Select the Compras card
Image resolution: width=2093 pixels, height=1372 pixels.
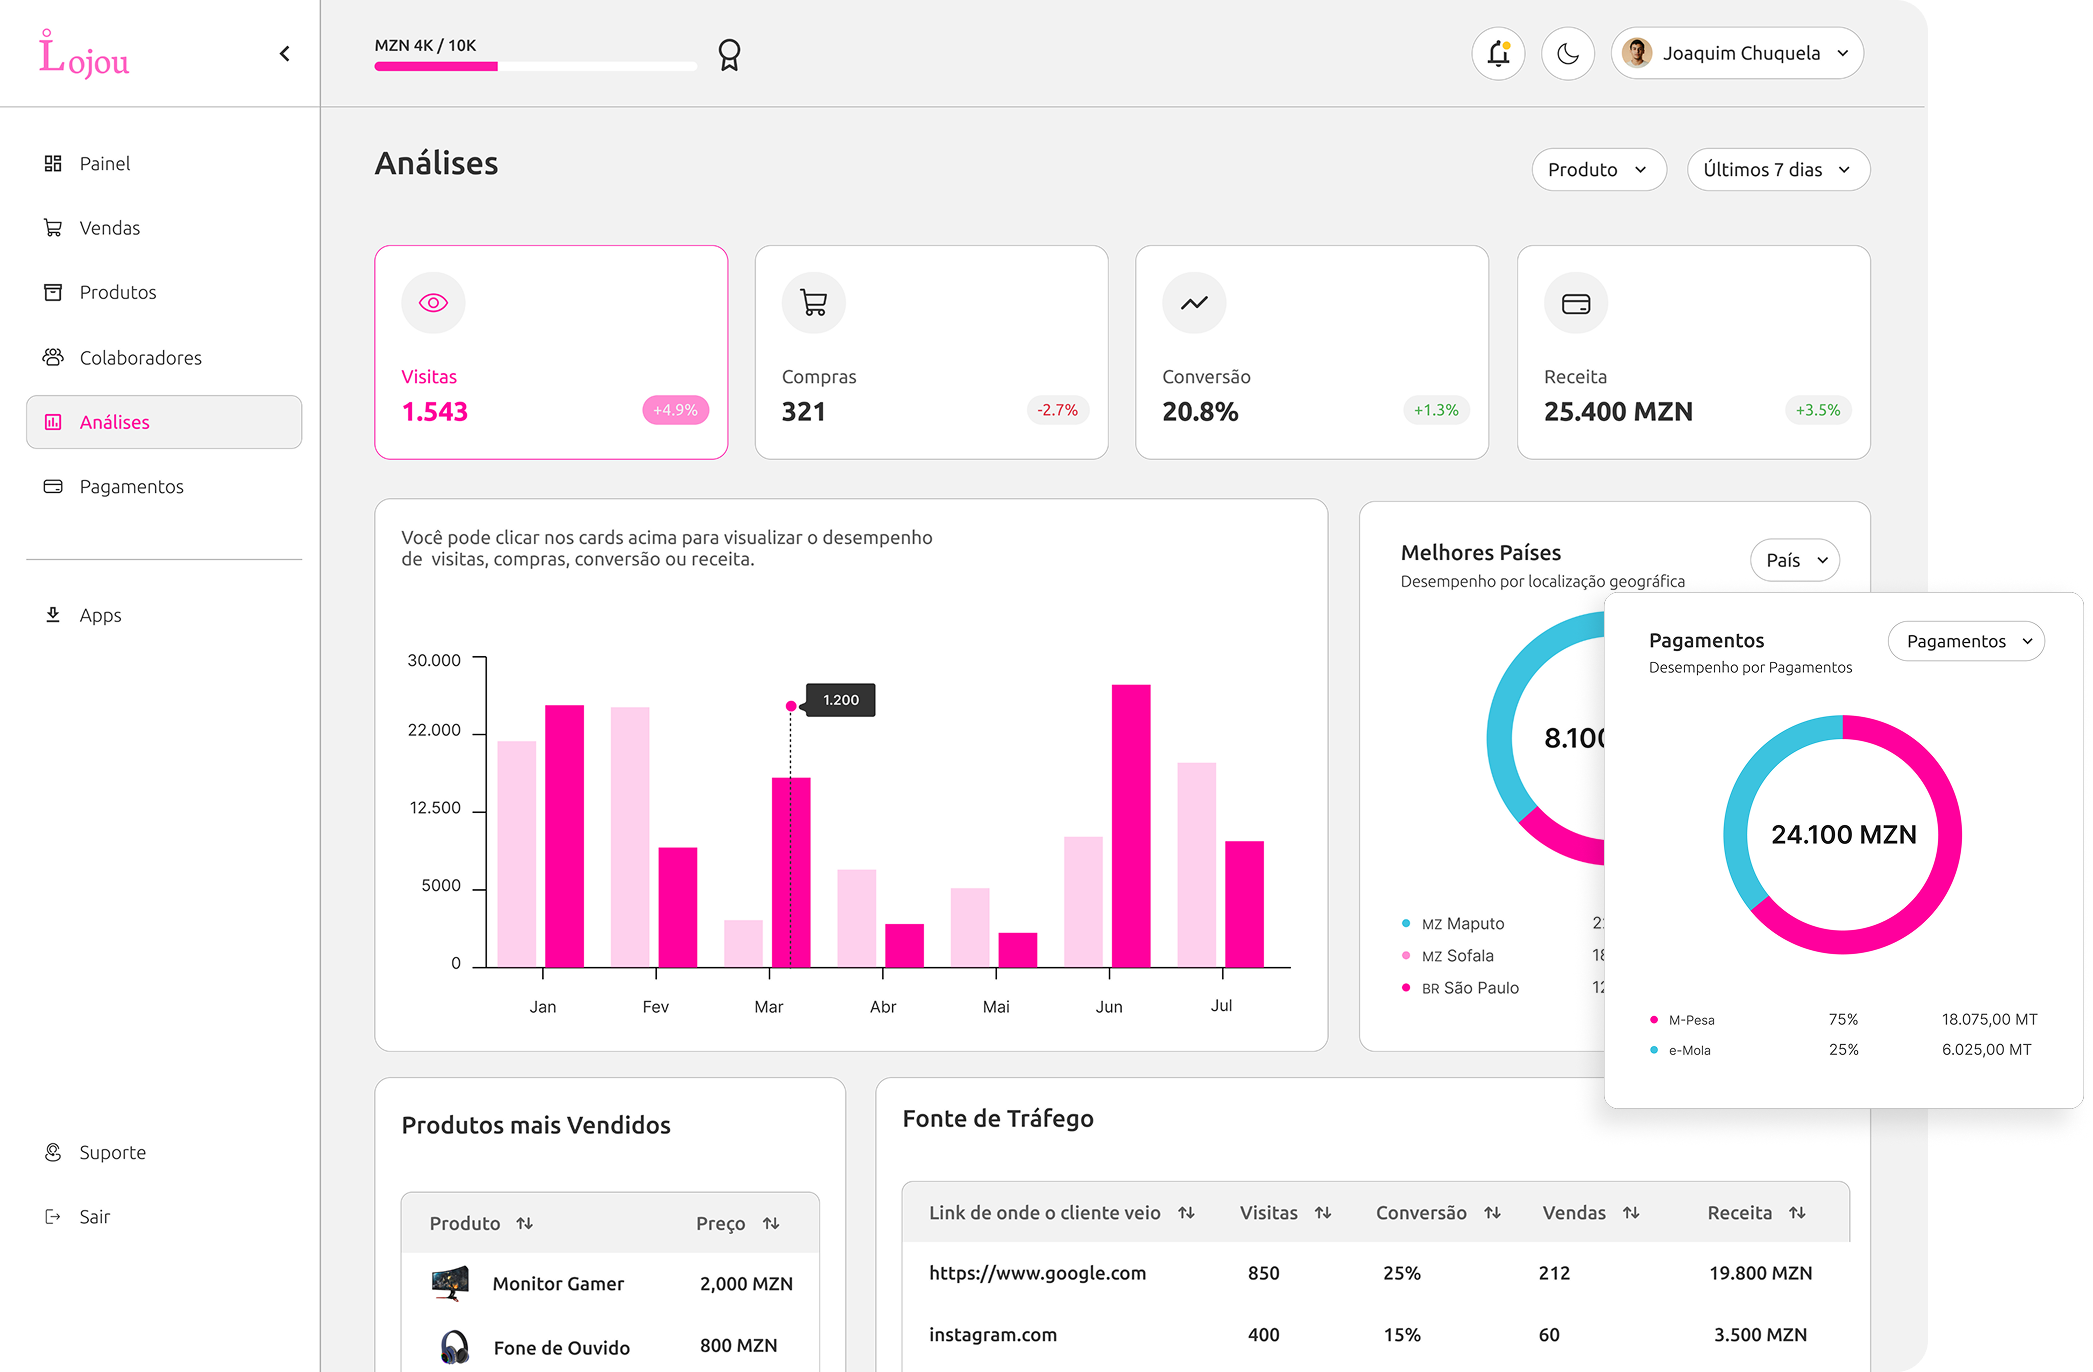(931, 352)
